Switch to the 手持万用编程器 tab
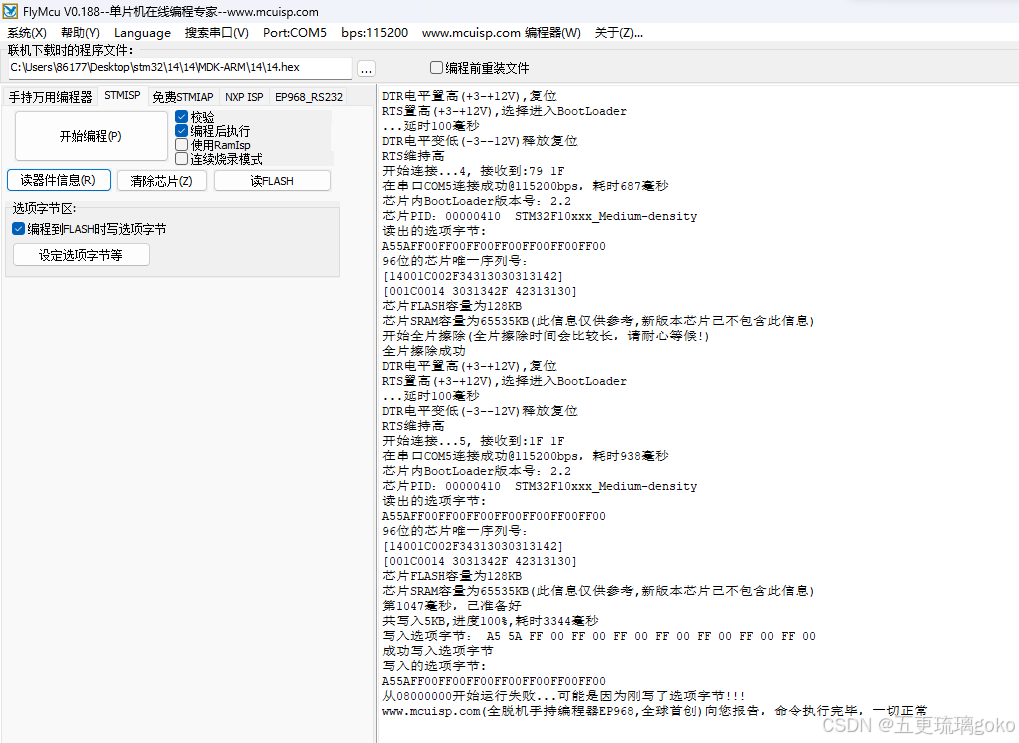Screen dimensions: 1019x743 tap(51, 97)
